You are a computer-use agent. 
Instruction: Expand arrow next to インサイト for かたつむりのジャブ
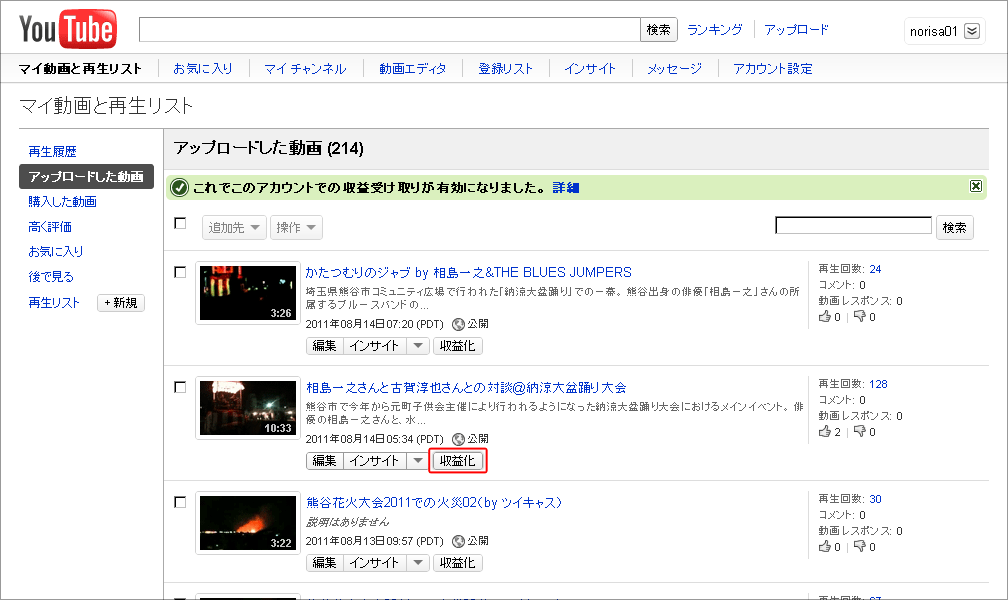(418, 346)
